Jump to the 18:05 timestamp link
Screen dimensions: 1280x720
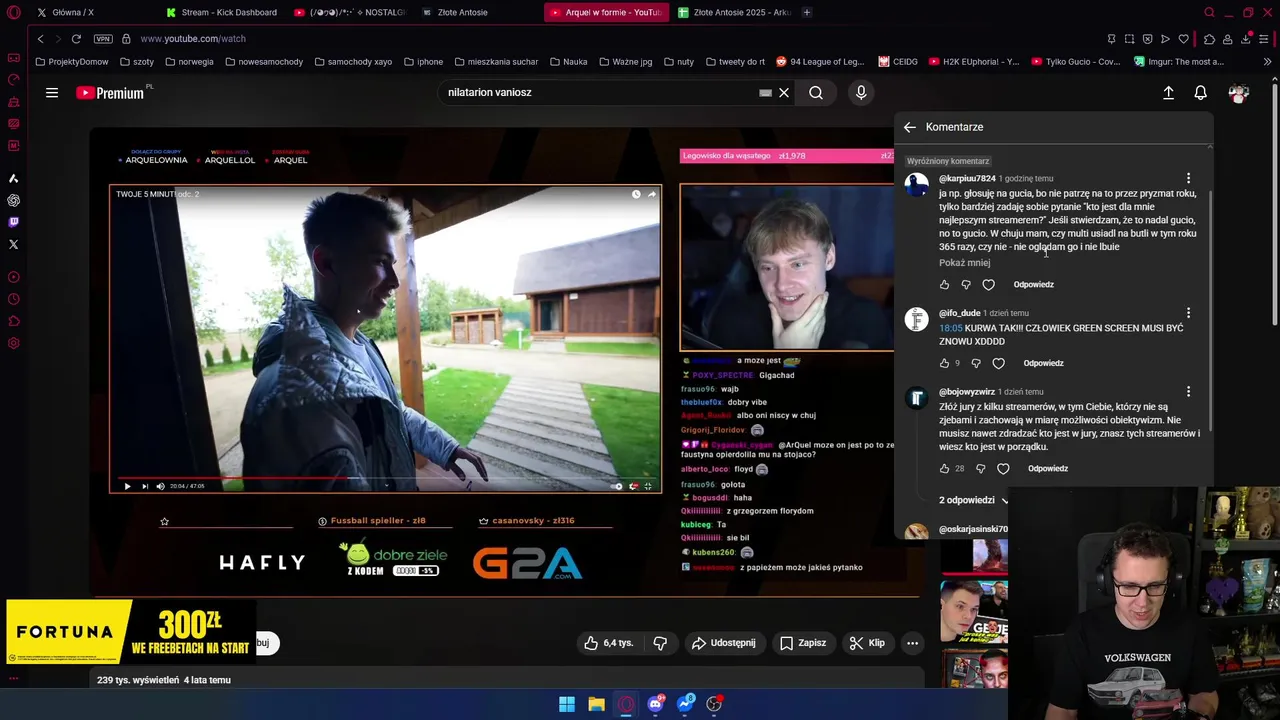click(950, 328)
